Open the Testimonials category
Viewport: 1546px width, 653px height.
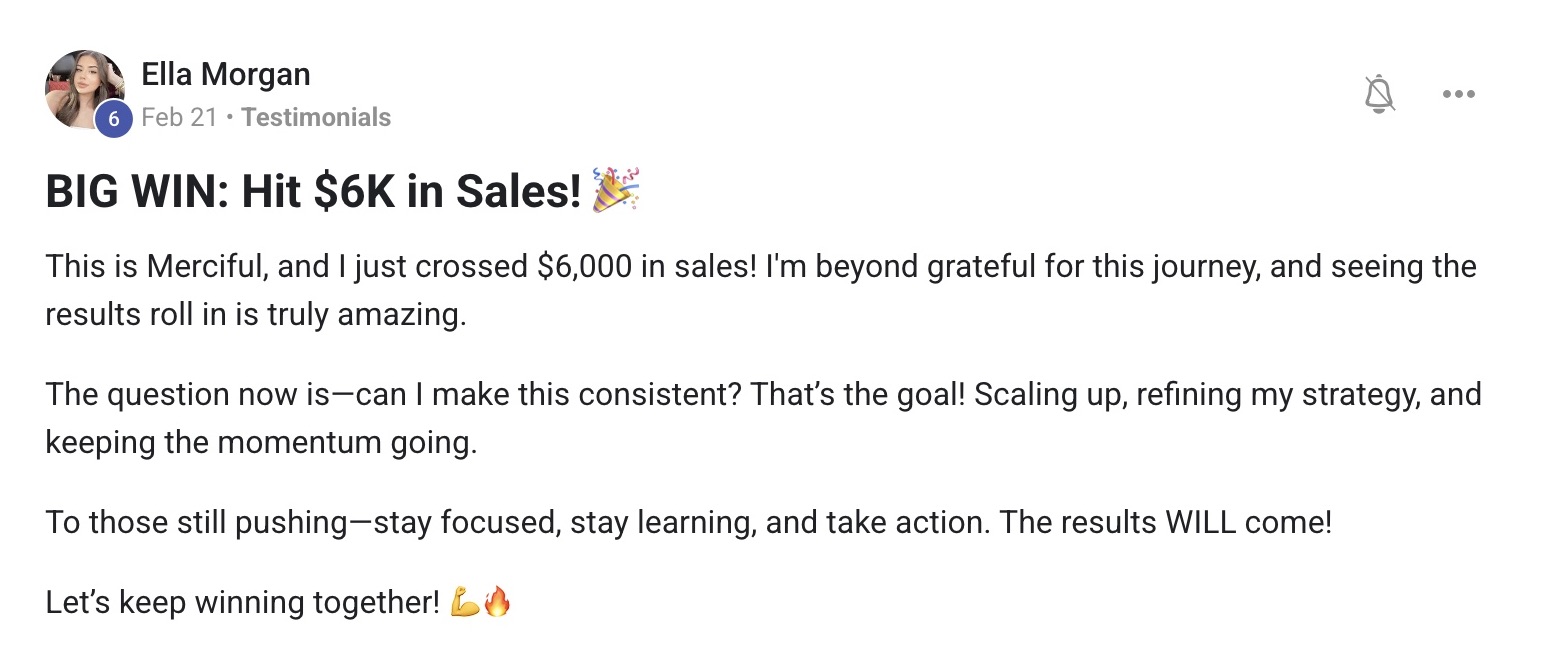click(x=316, y=117)
